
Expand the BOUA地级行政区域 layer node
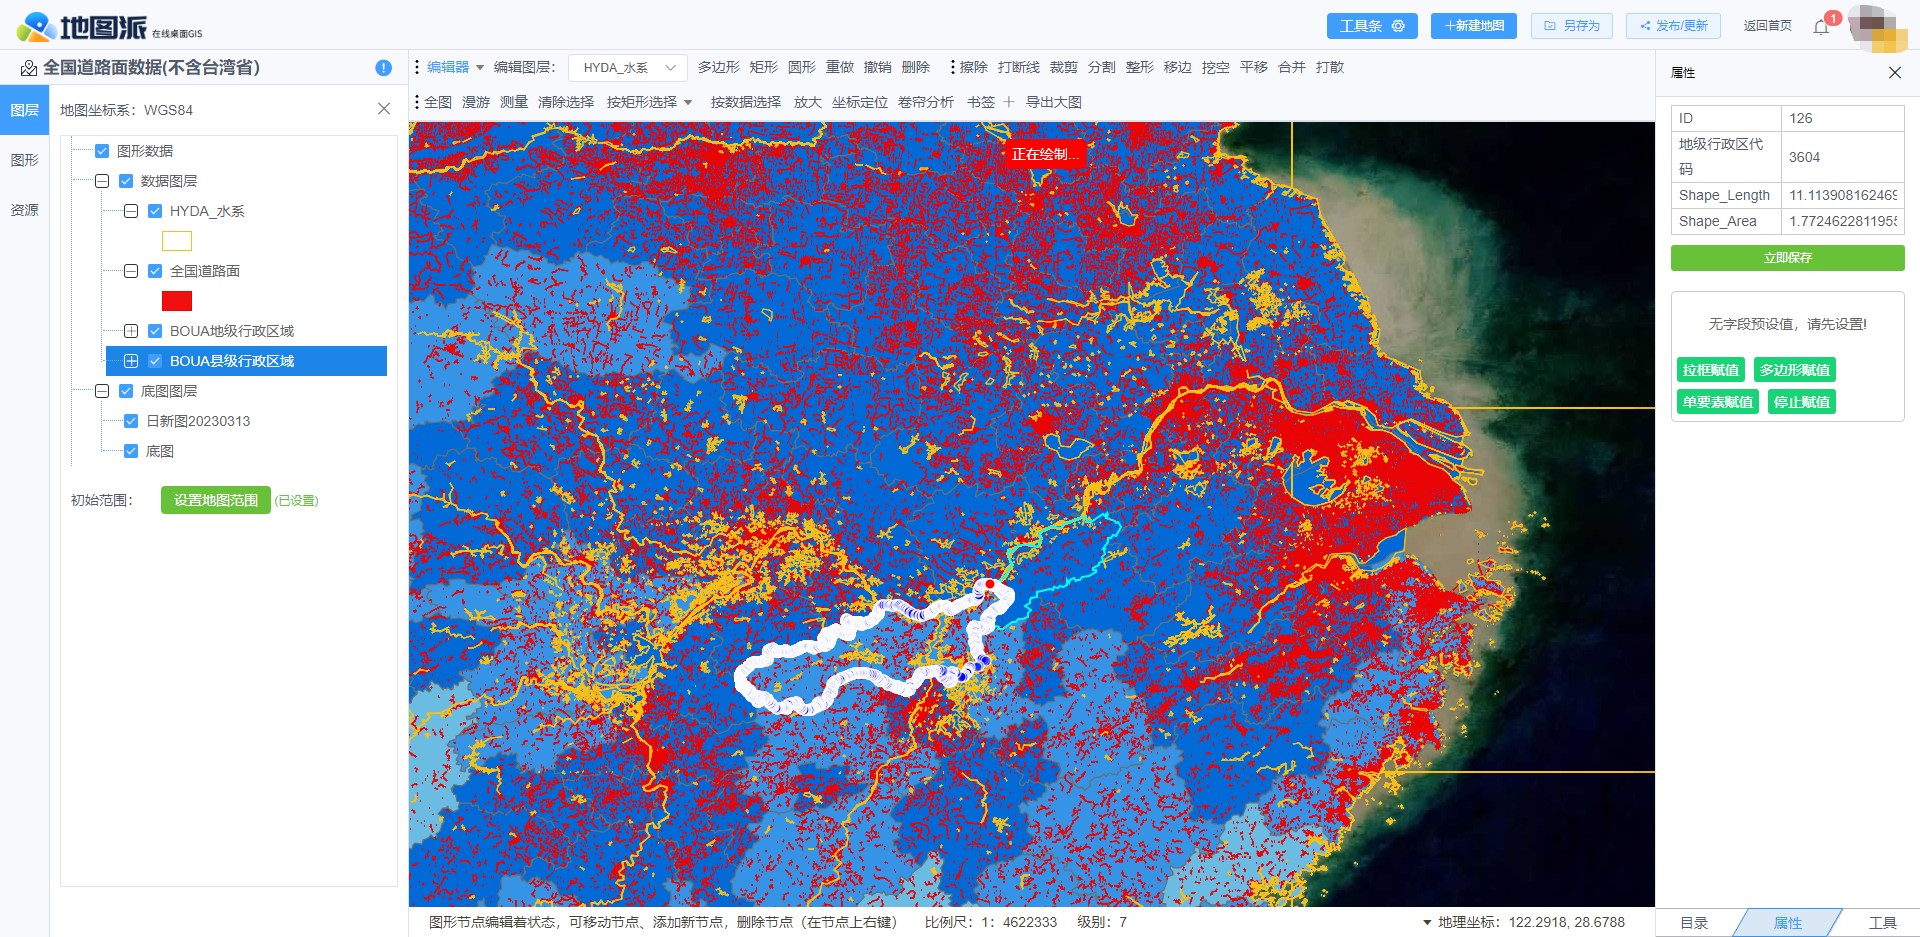[131, 331]
